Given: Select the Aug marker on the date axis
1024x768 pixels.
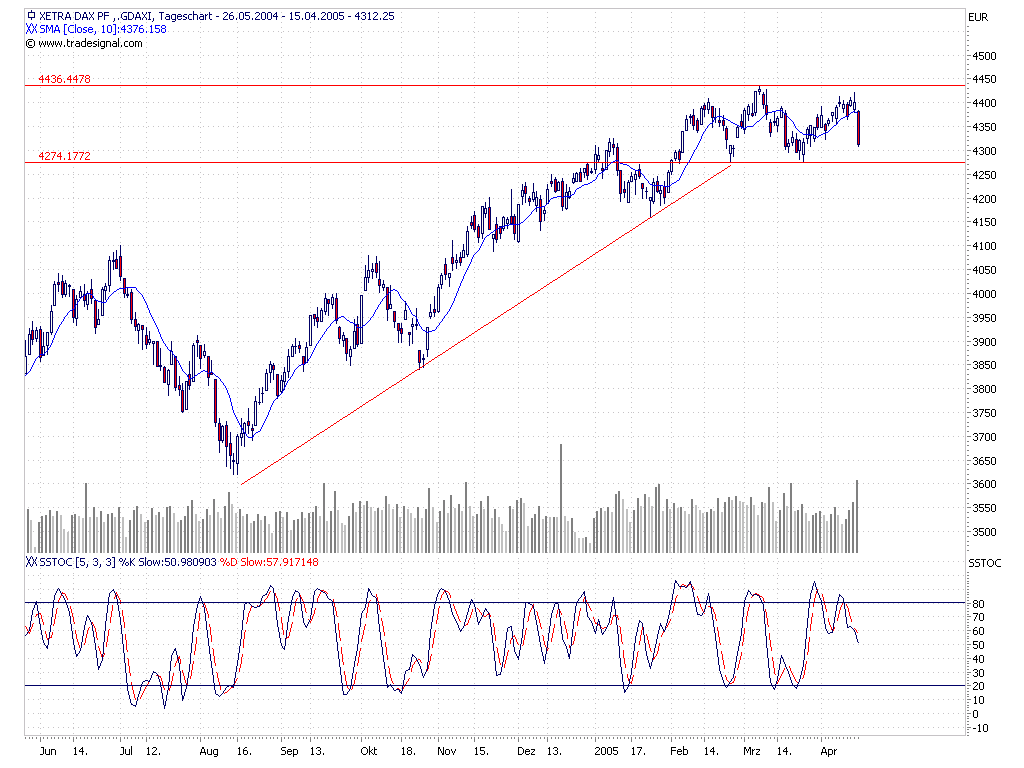Looking at the screenshot, I should 209,752.
